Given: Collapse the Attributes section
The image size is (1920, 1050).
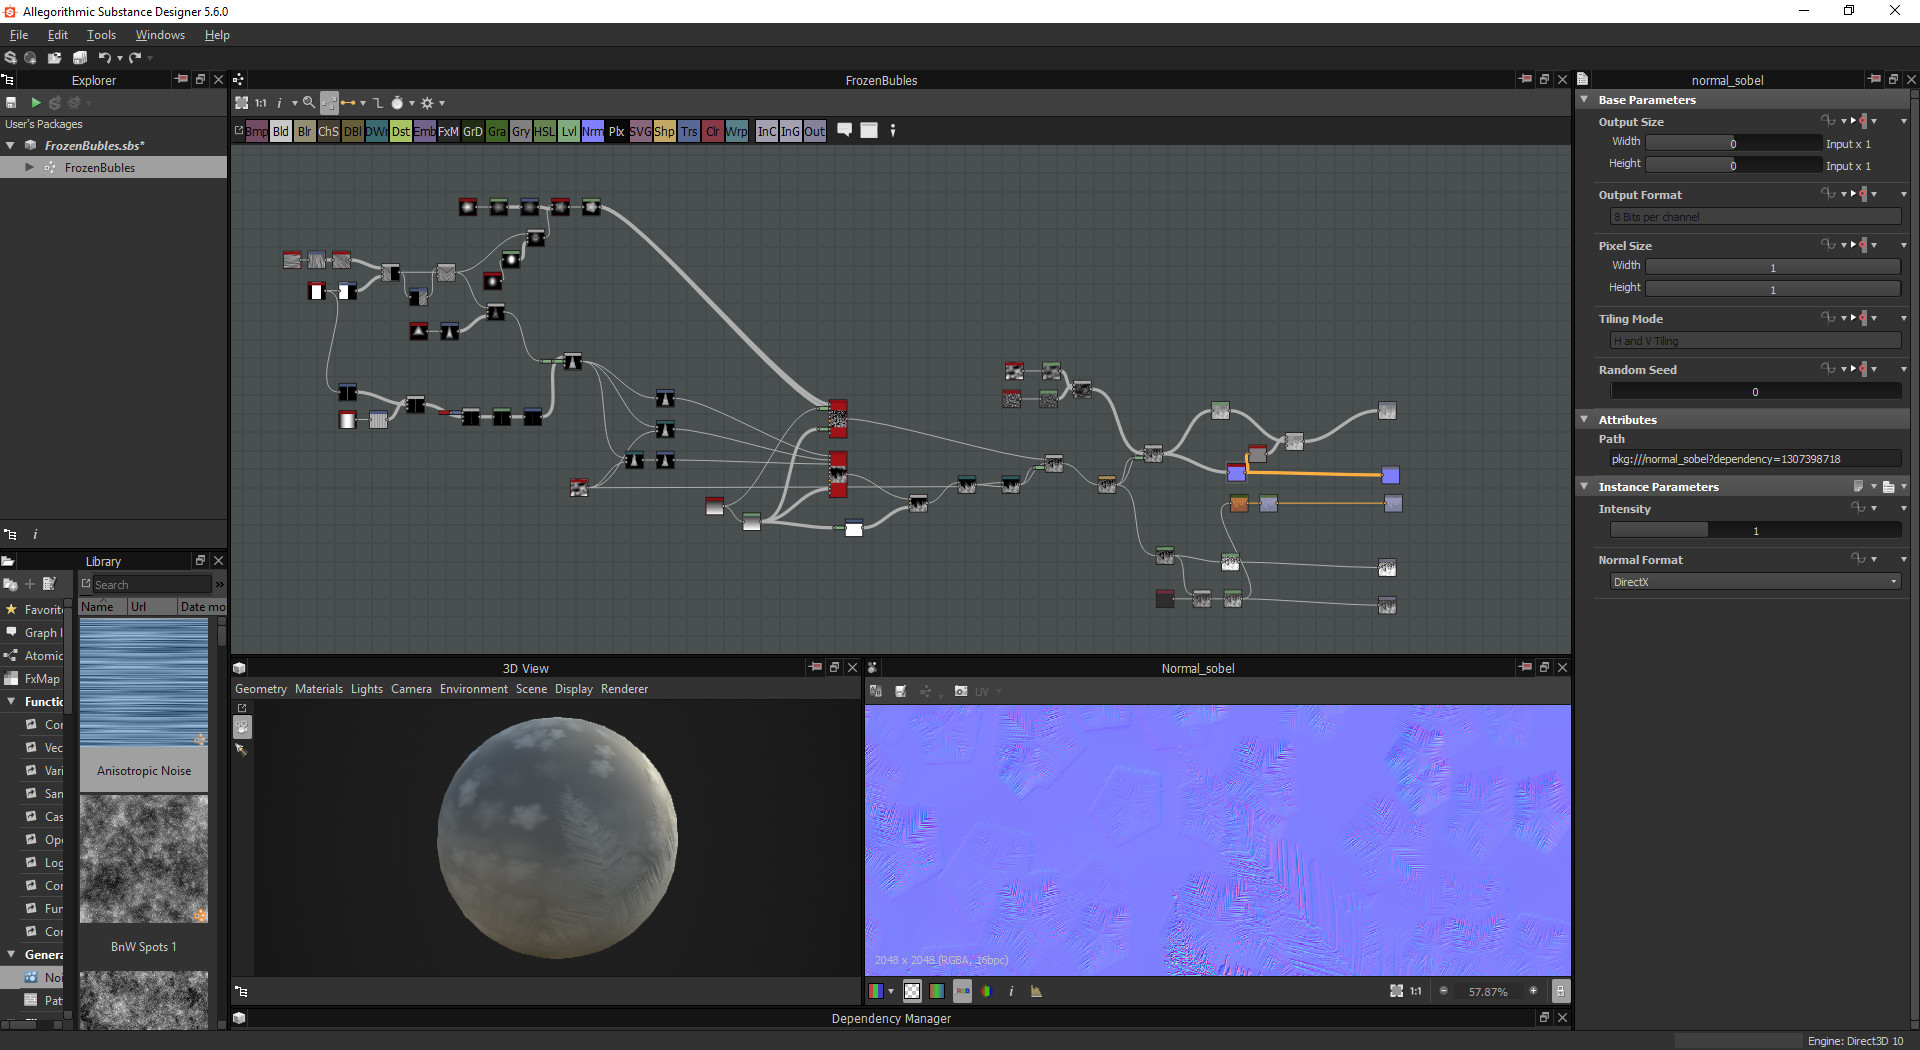Looking at the screenshot, I should pyautogui.click(x=1585, y=420).
